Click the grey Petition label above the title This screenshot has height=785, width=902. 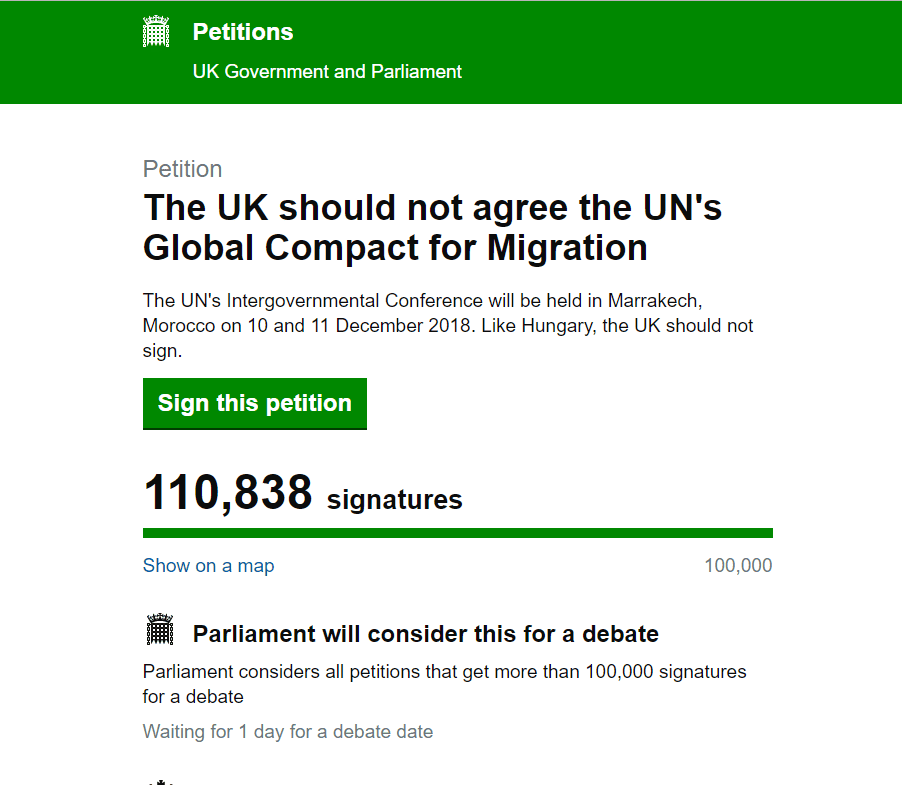pos(182,169)
